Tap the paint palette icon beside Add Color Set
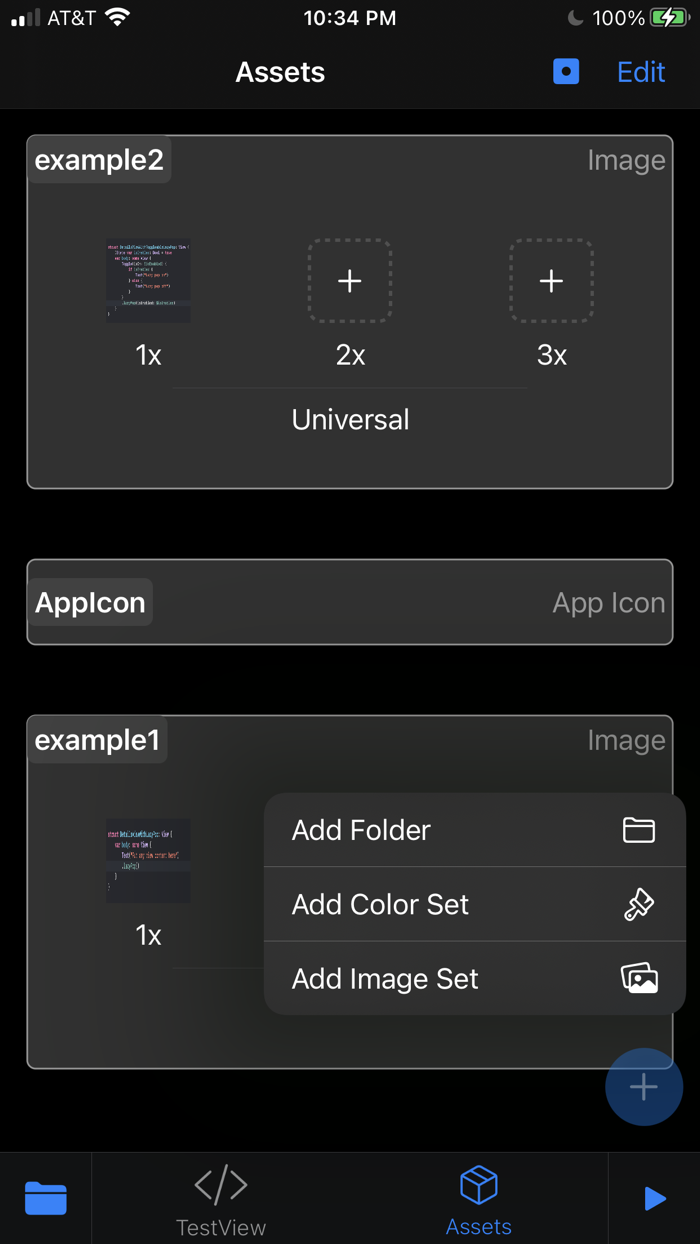 pyautogui.click(x=639, y=904)
